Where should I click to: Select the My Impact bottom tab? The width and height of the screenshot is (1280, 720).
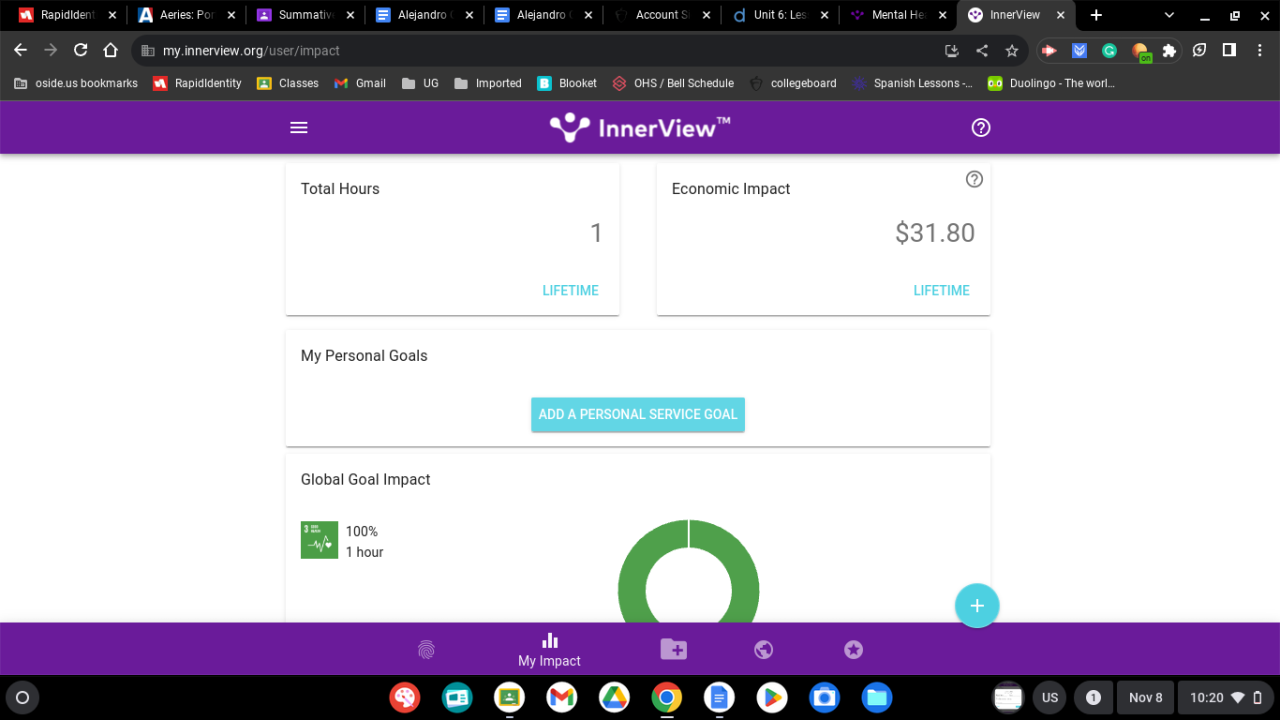(549, 650)
